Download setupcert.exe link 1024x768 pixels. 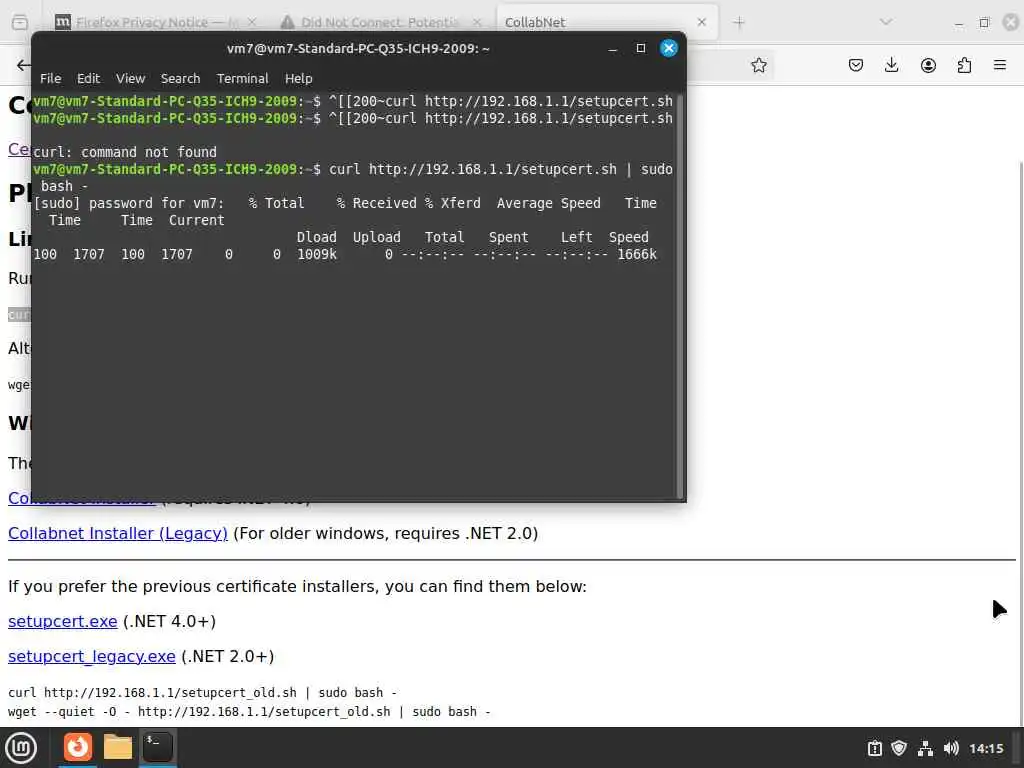pos(63,621)
